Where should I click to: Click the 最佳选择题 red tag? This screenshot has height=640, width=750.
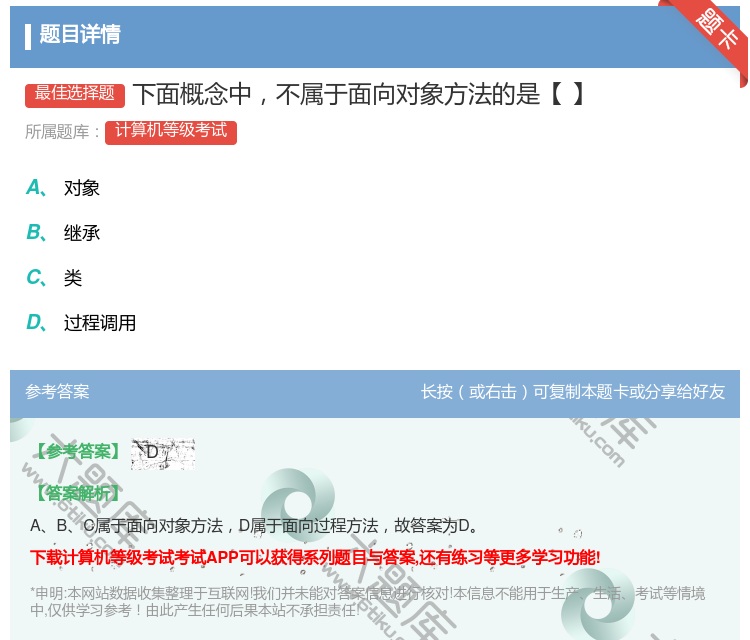(75, 94)
